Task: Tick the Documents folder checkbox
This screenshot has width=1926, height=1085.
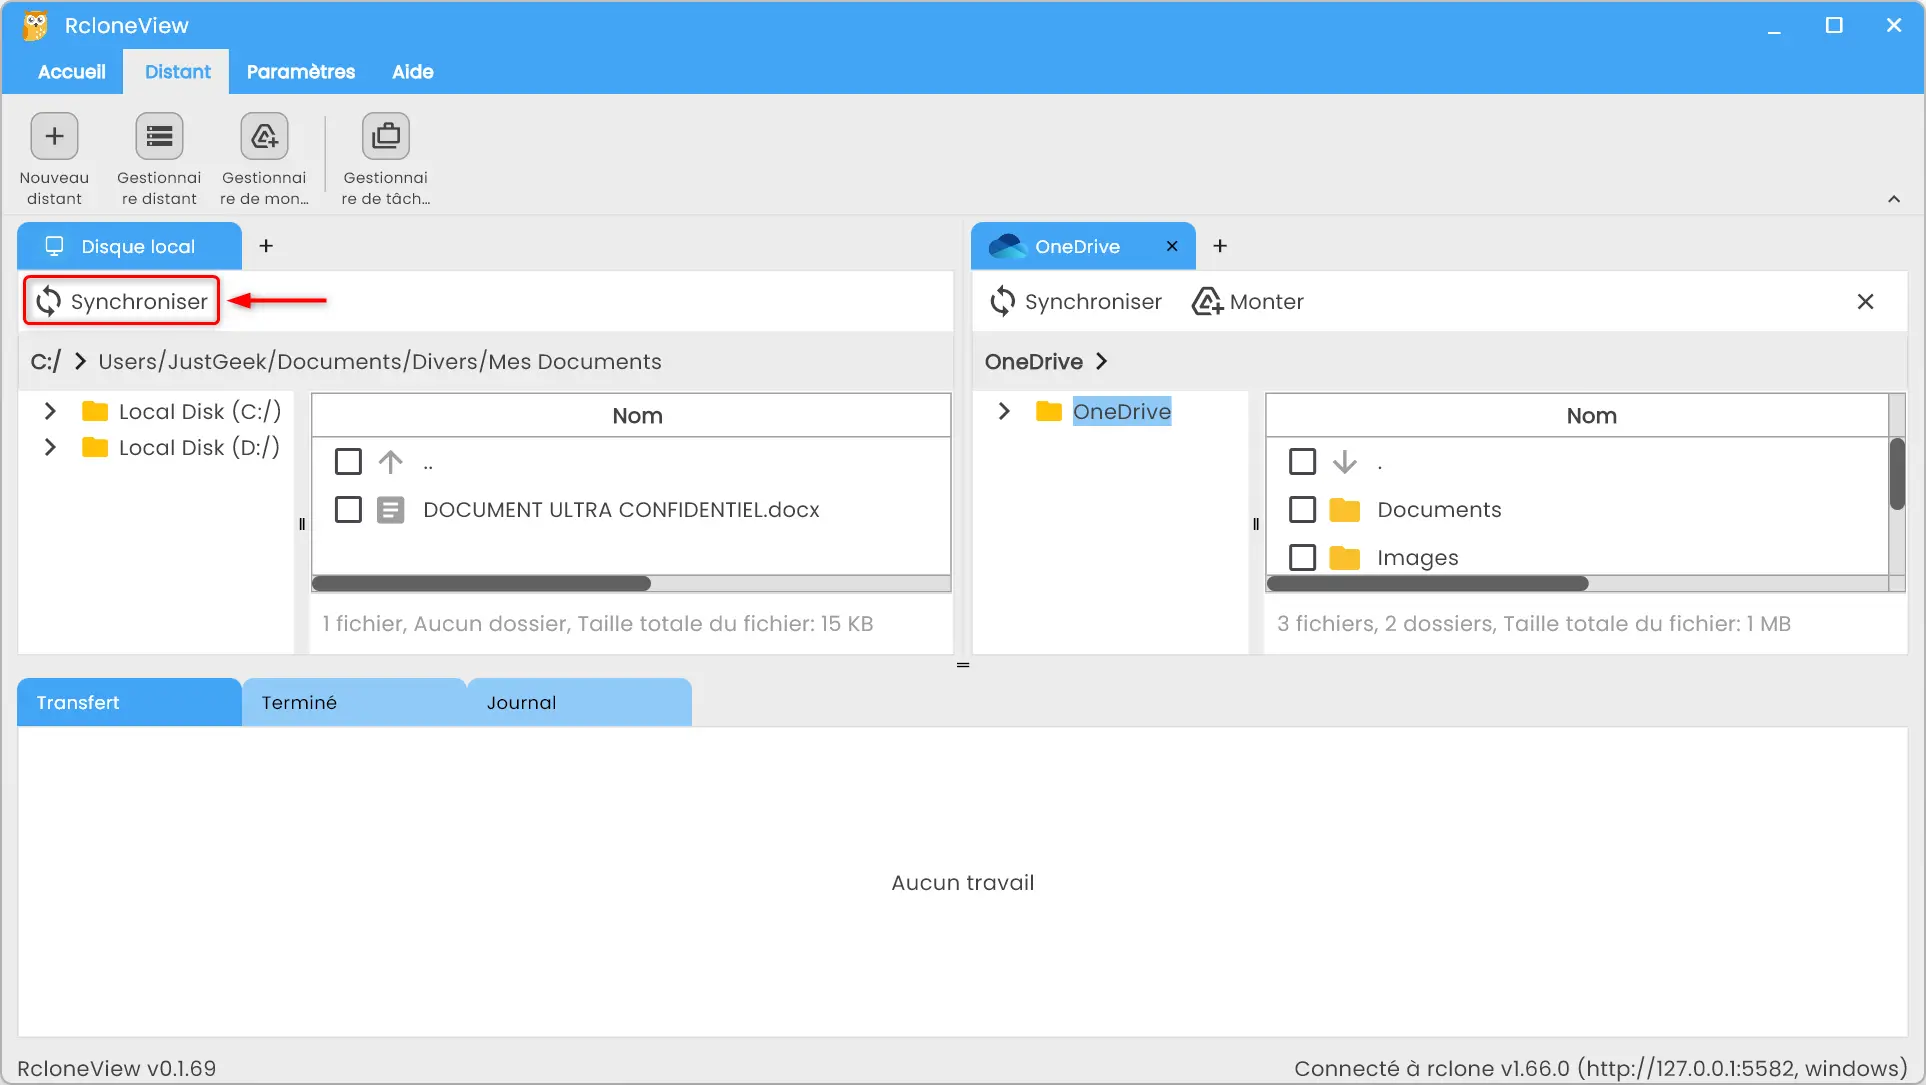Action: tap(1302, 510)
